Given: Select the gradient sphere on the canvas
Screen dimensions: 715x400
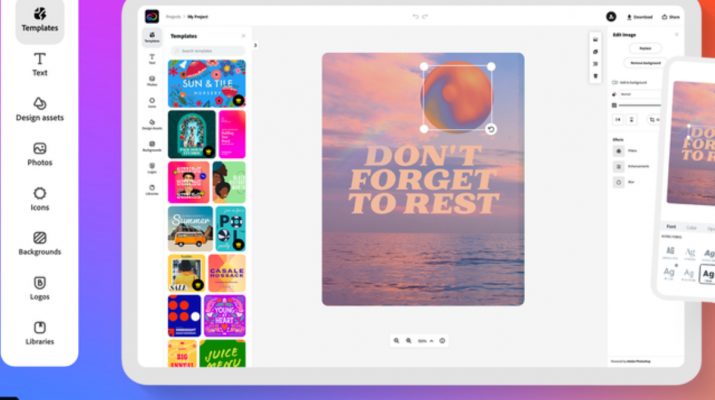Looking at the screenshot, I should [x=457, y=97].
